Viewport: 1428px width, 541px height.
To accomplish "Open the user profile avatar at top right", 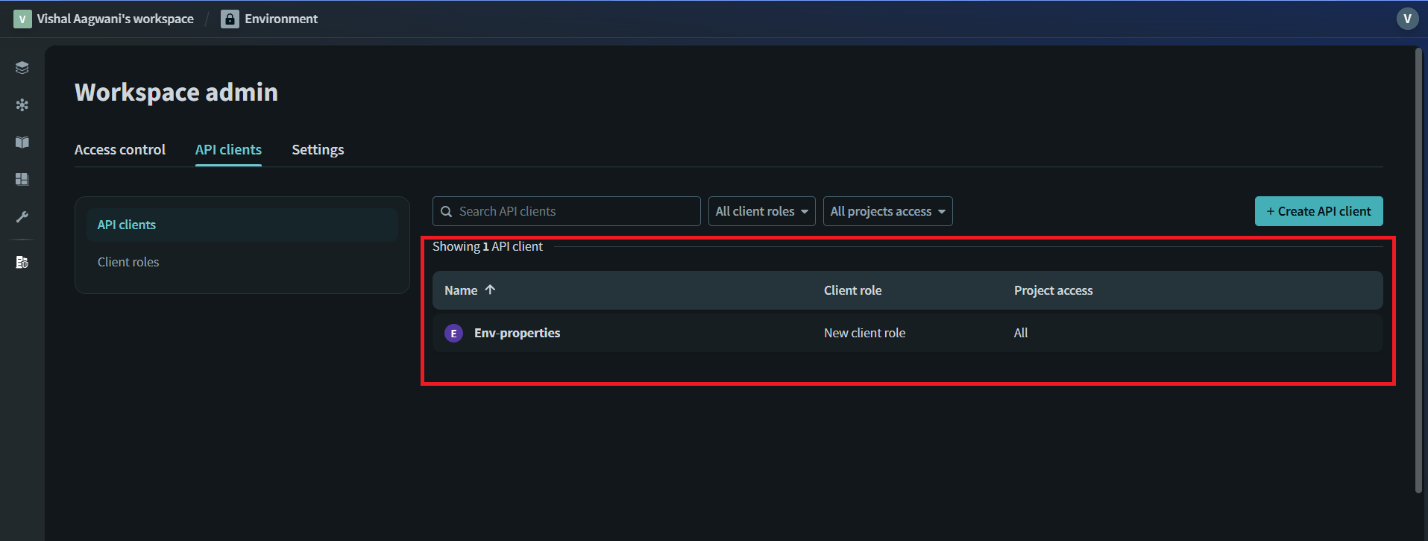I will pyautogui.click(x=1406, y=19).
